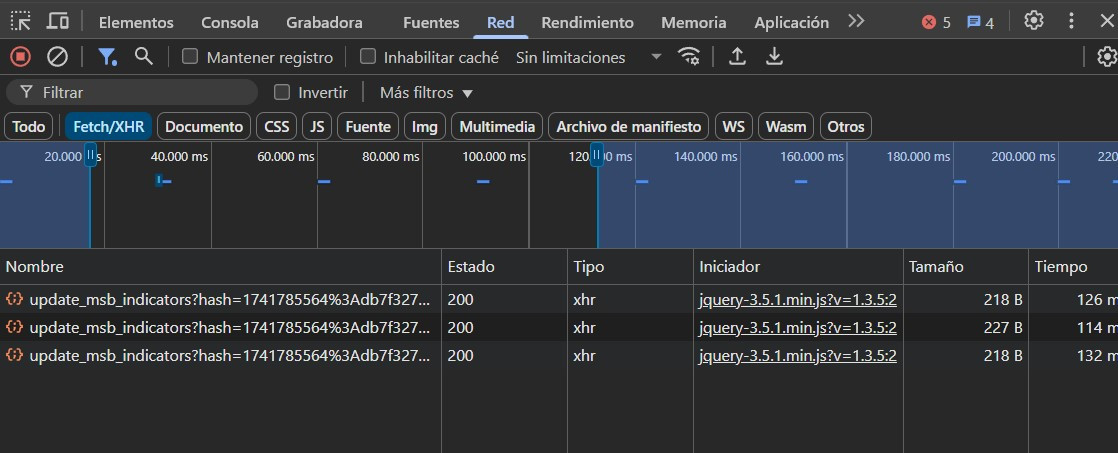Viewport: 1118px width, 453px height.
Task: Click the export HAR download icon
Action: [774, 57]
